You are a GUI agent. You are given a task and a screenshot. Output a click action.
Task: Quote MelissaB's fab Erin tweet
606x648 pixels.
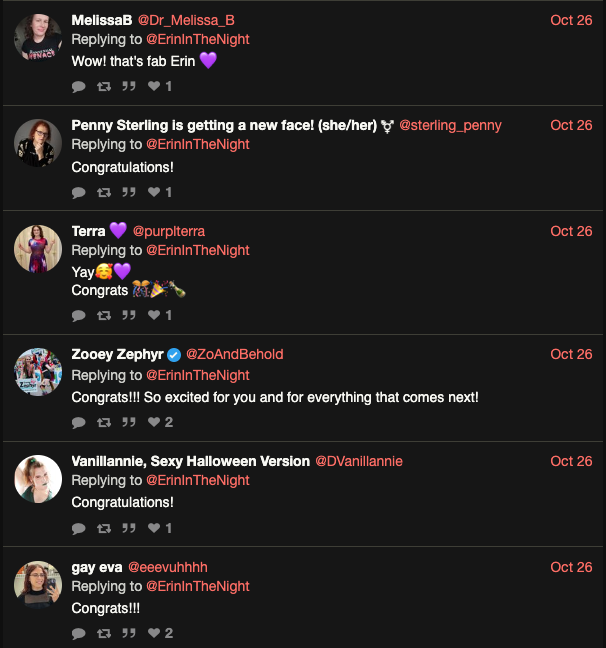click(128, 86)
